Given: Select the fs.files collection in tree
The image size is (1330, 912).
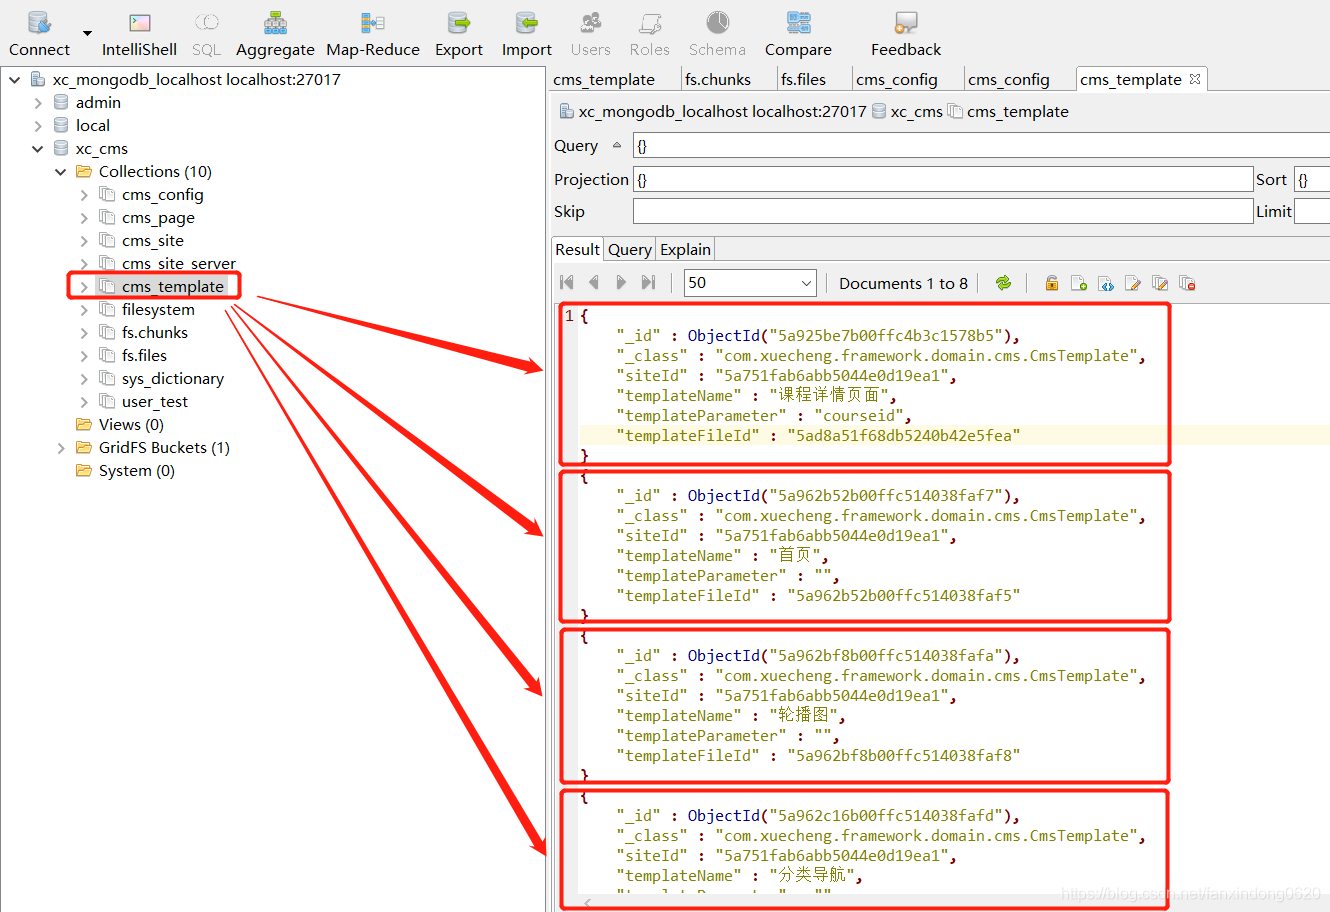Looking at the screenshot, I should 144,355.
